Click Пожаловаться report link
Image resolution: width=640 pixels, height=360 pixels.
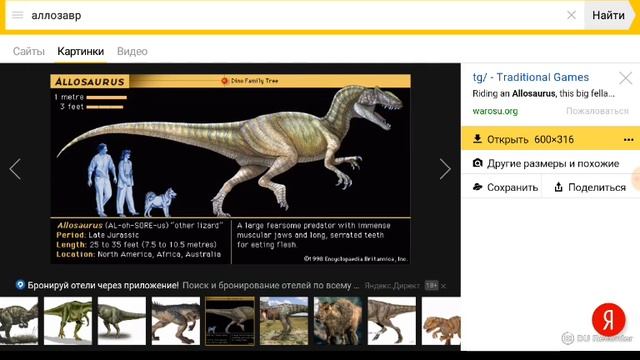click(597, 111)
